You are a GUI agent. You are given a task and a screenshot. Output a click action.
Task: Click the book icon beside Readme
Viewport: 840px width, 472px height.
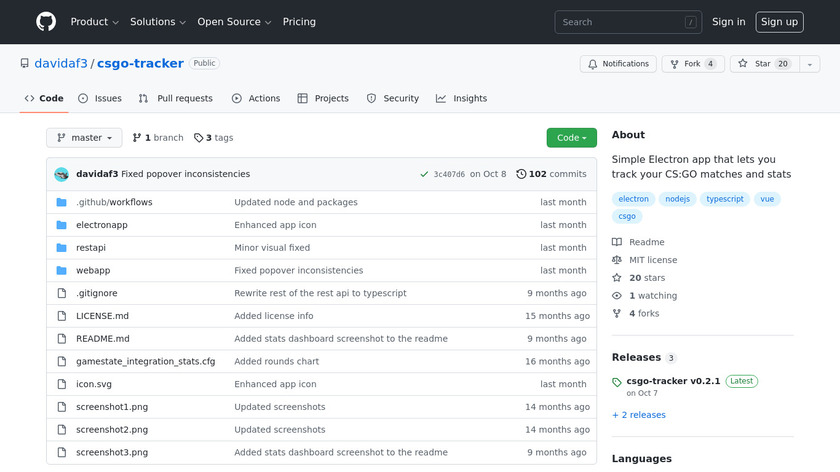pyautogui.click(x=617, y=242)
